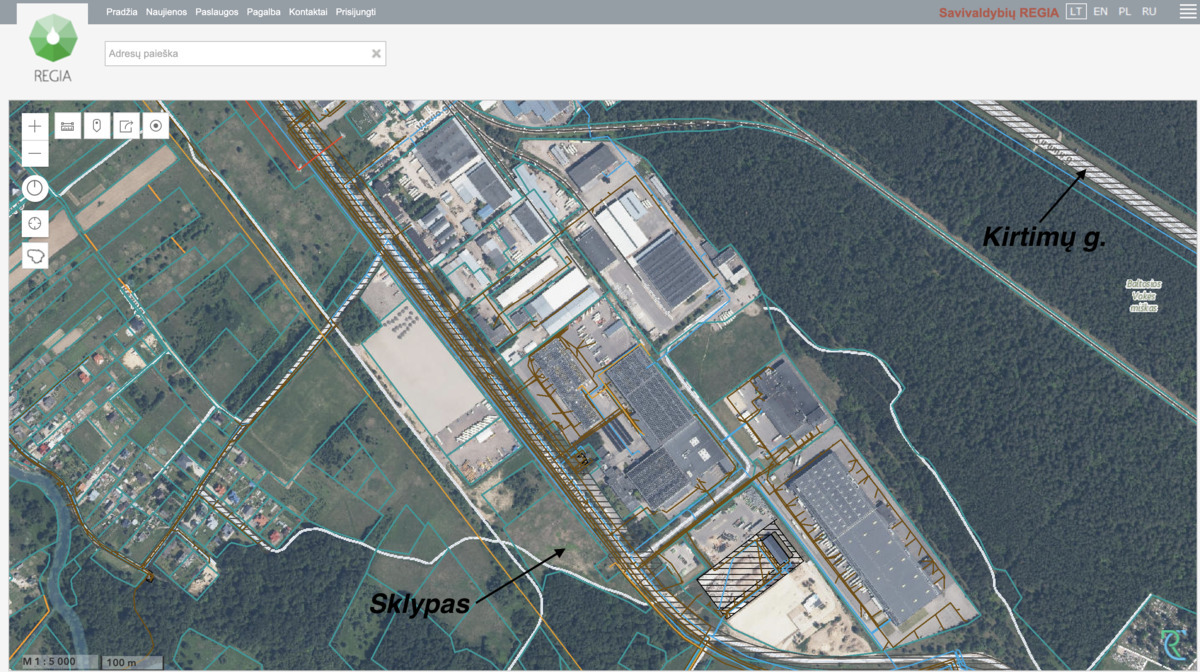This screenshot has width=1200, height=672.
Task: Open the measure ruler tool
Action: (x=68, y=126)
